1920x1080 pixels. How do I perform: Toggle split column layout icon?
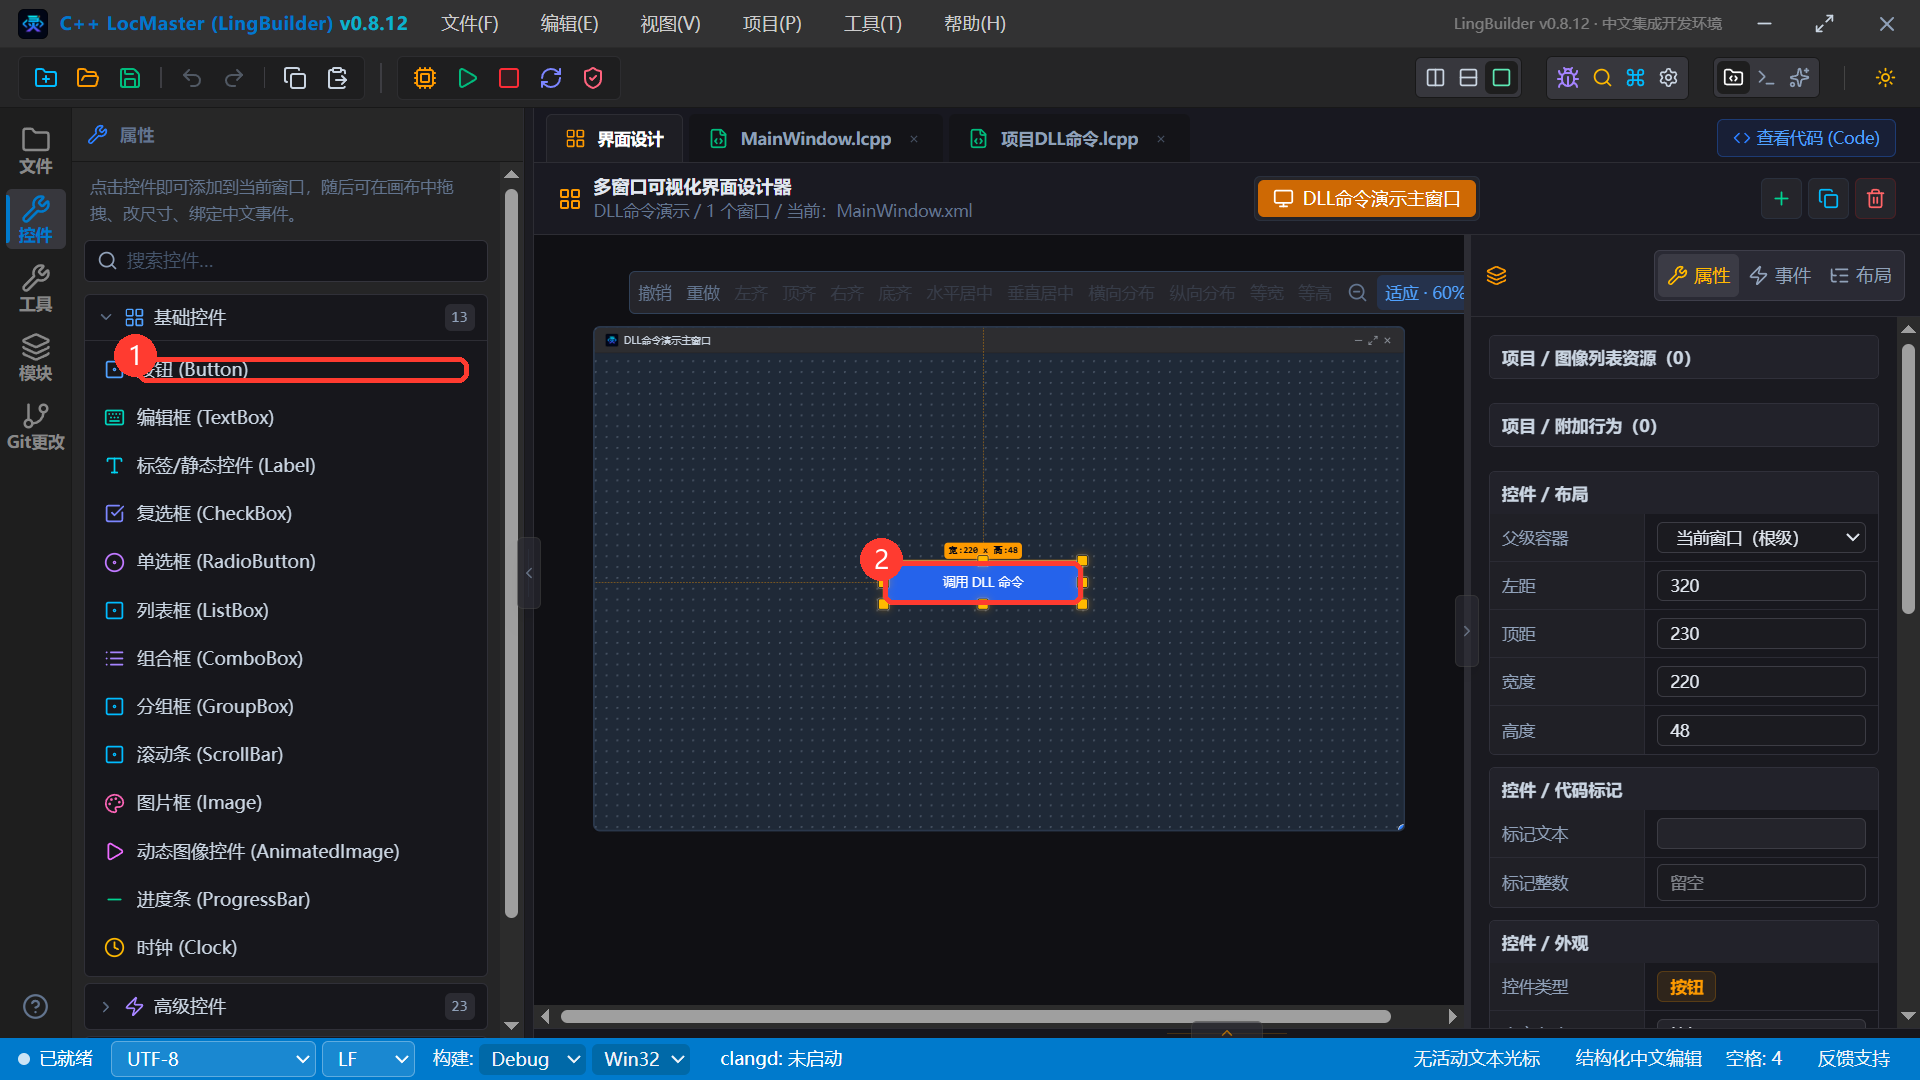1436,78
